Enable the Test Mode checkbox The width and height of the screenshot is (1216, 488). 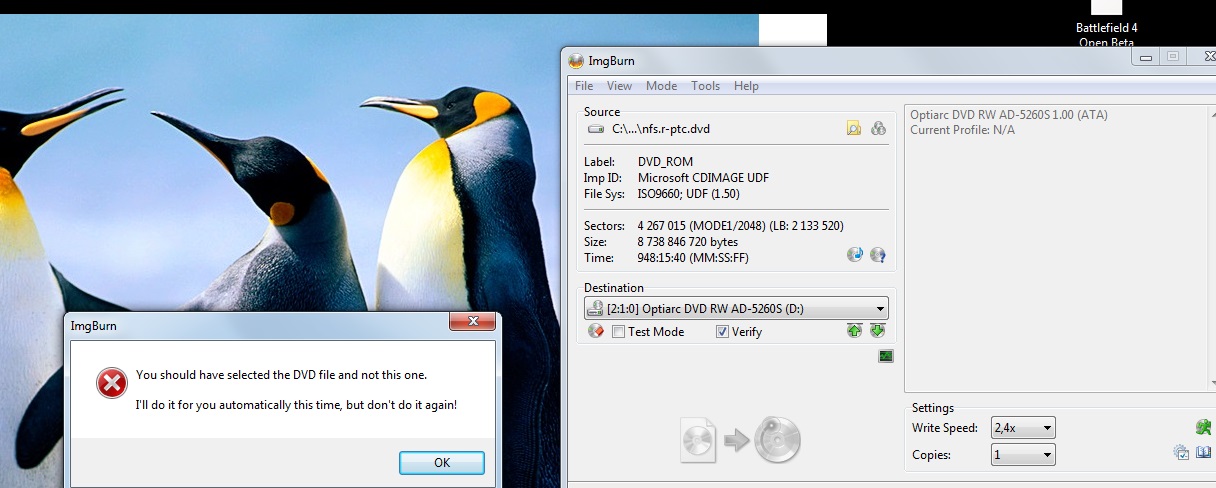pos(619,332)
